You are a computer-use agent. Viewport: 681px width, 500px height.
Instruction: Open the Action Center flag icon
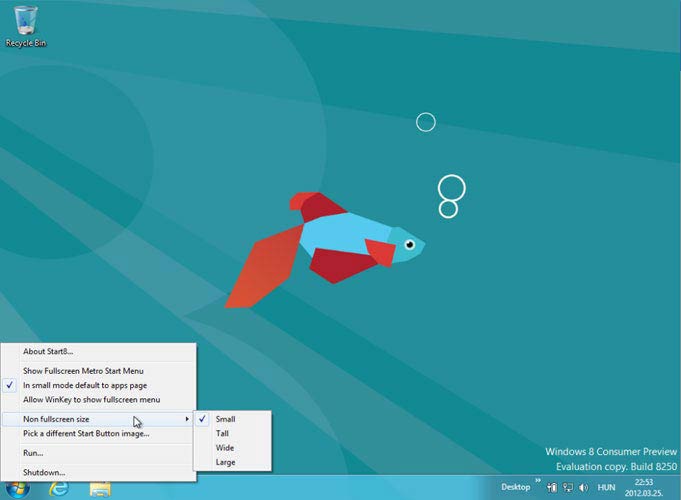tap(551, 487)
